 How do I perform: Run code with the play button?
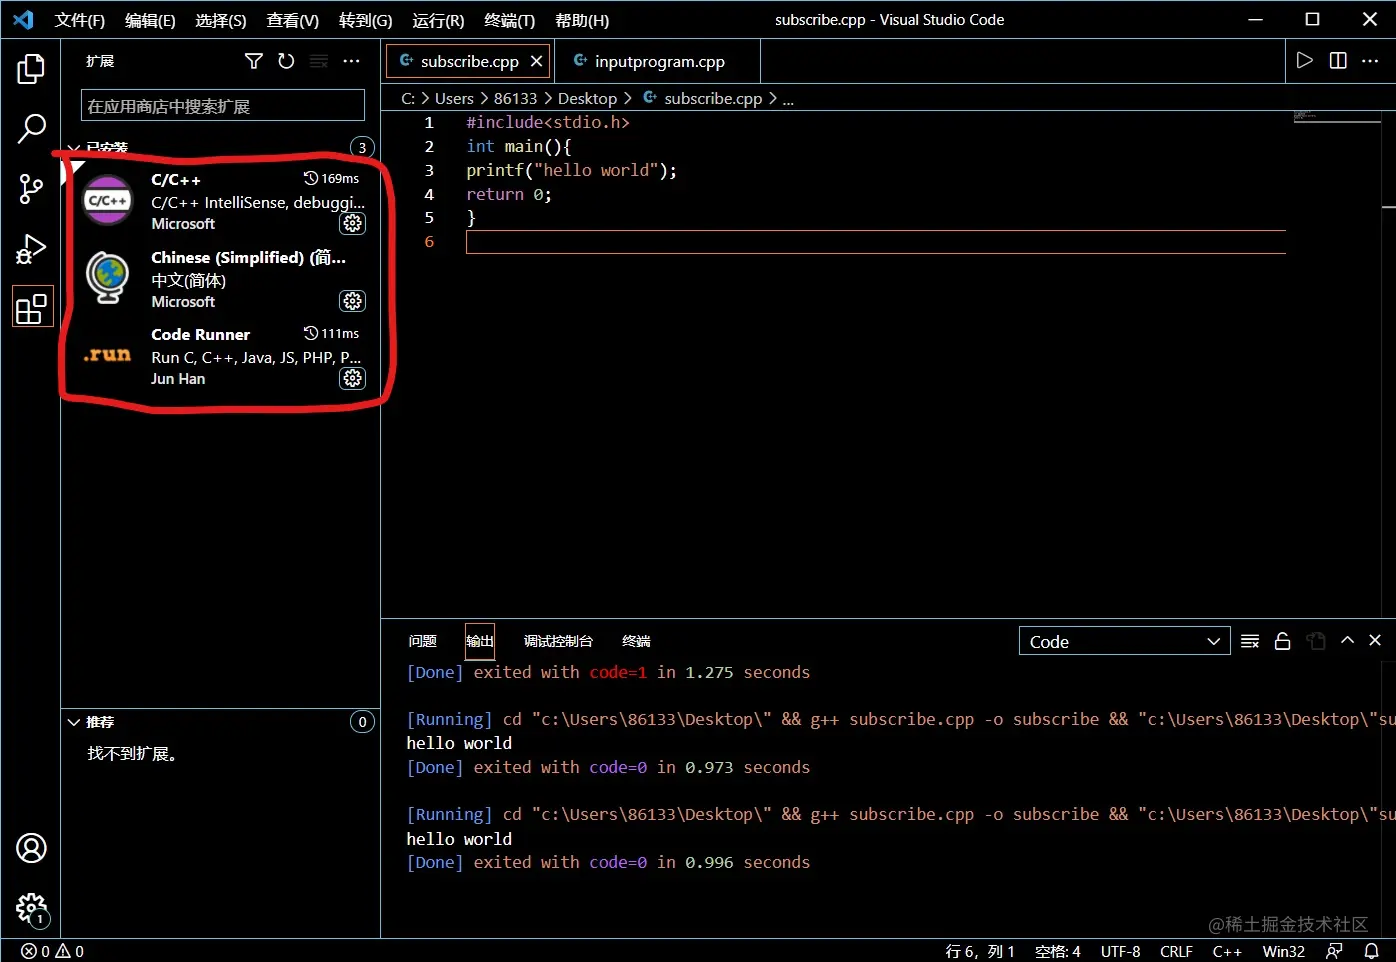pos(1304,61)
